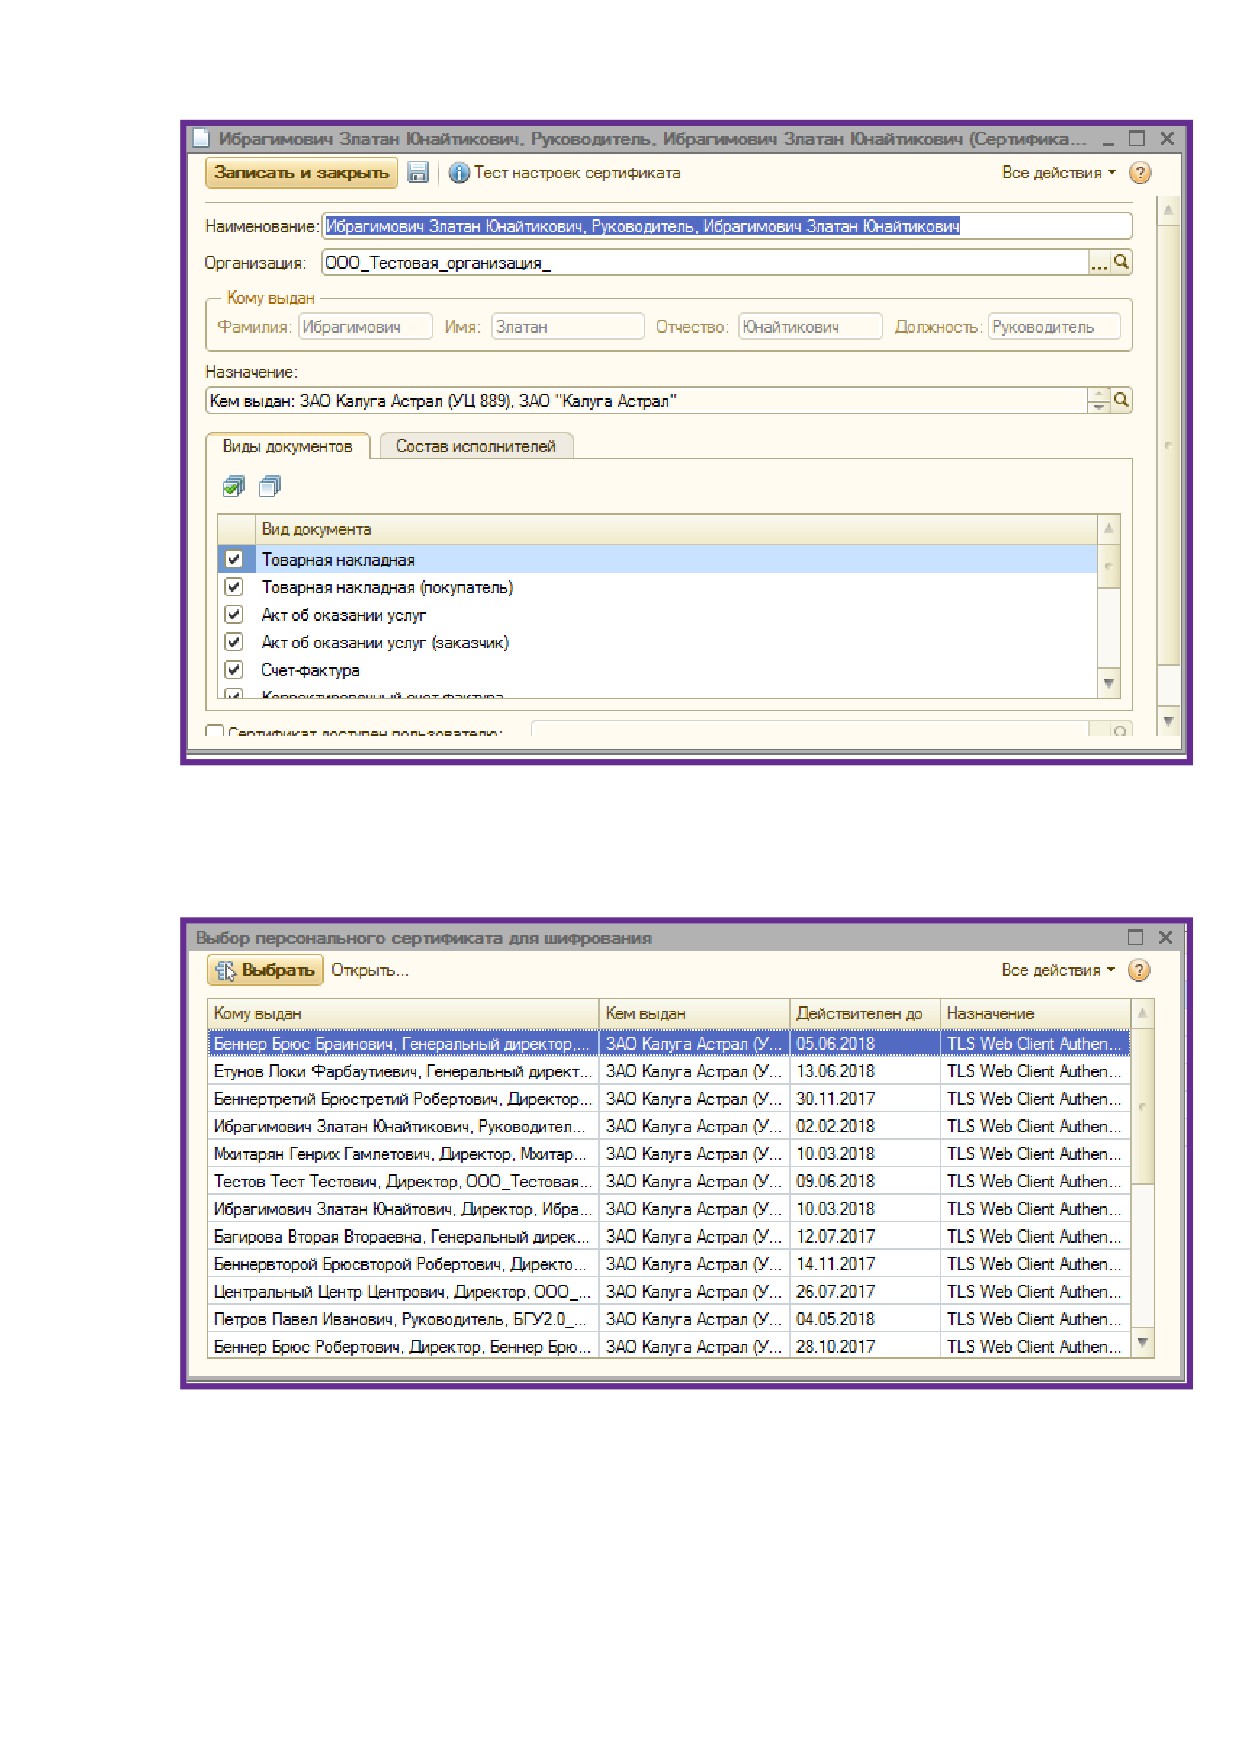Click certificate list scroll down arrow

click(x=1143, y=1342)
